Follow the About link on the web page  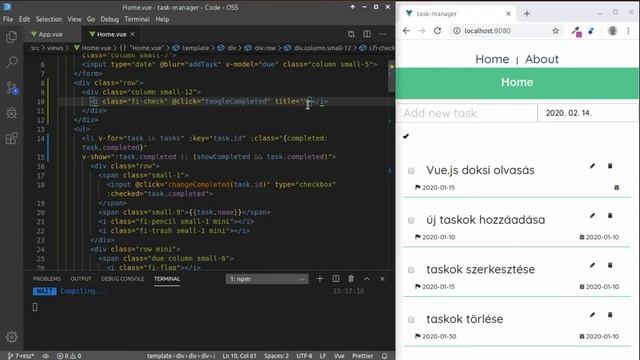click(x=542, y=59)
